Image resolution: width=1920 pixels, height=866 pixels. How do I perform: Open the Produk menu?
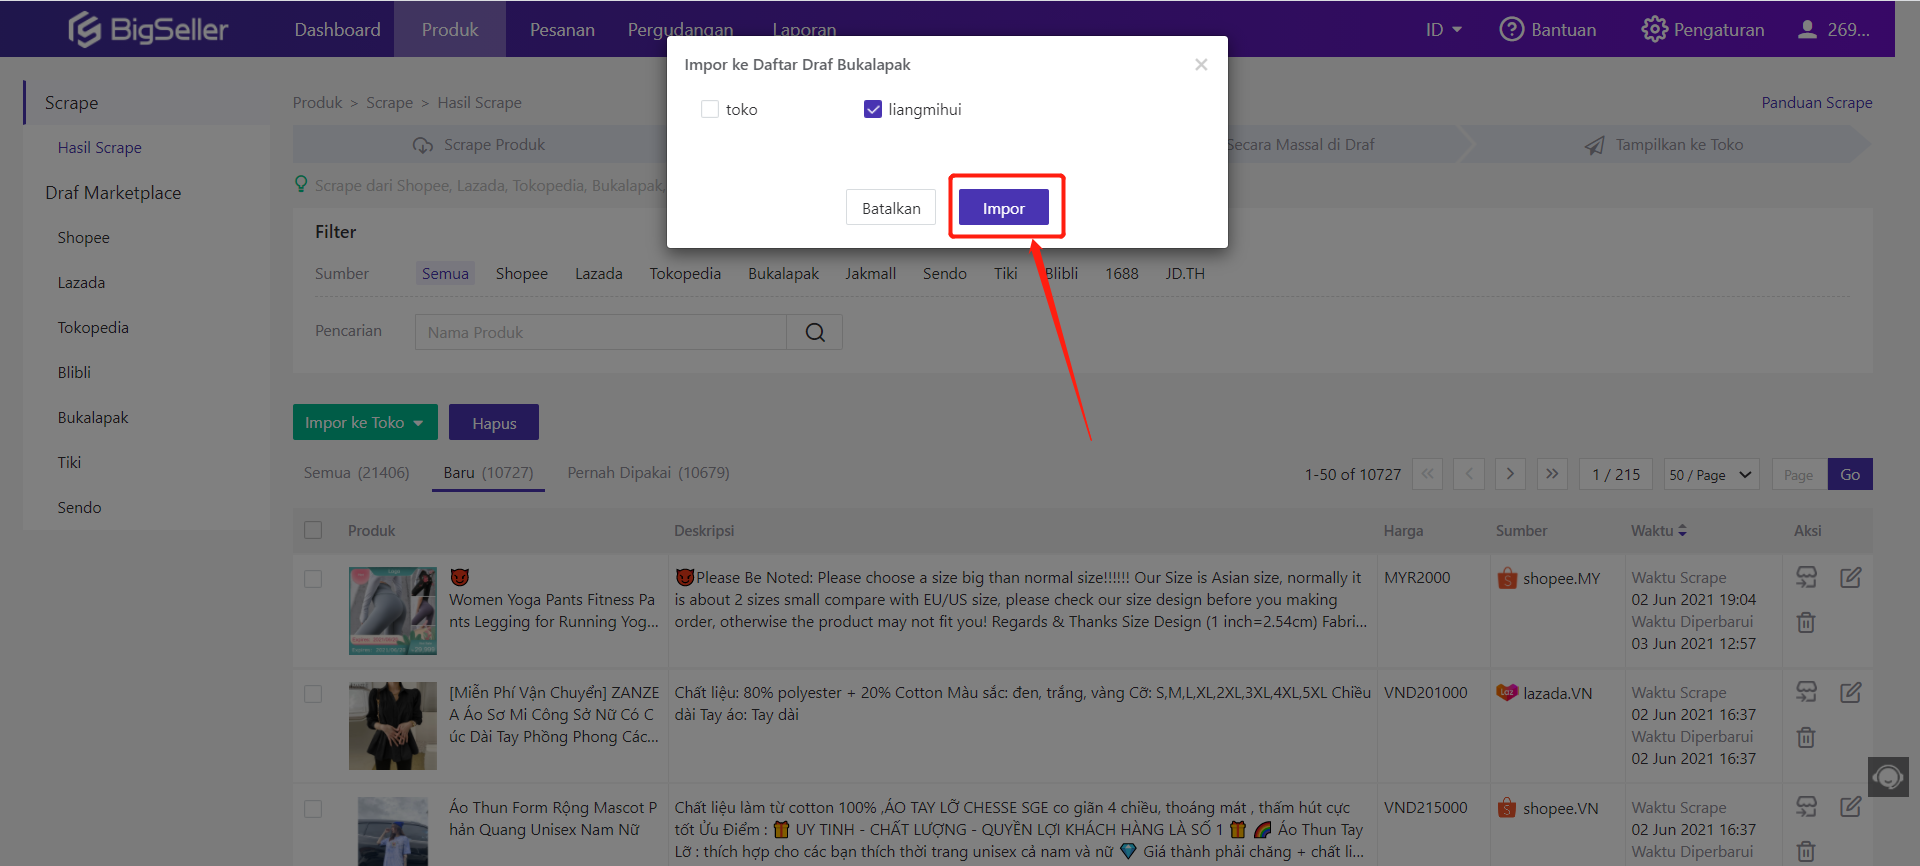click(450, 29)
